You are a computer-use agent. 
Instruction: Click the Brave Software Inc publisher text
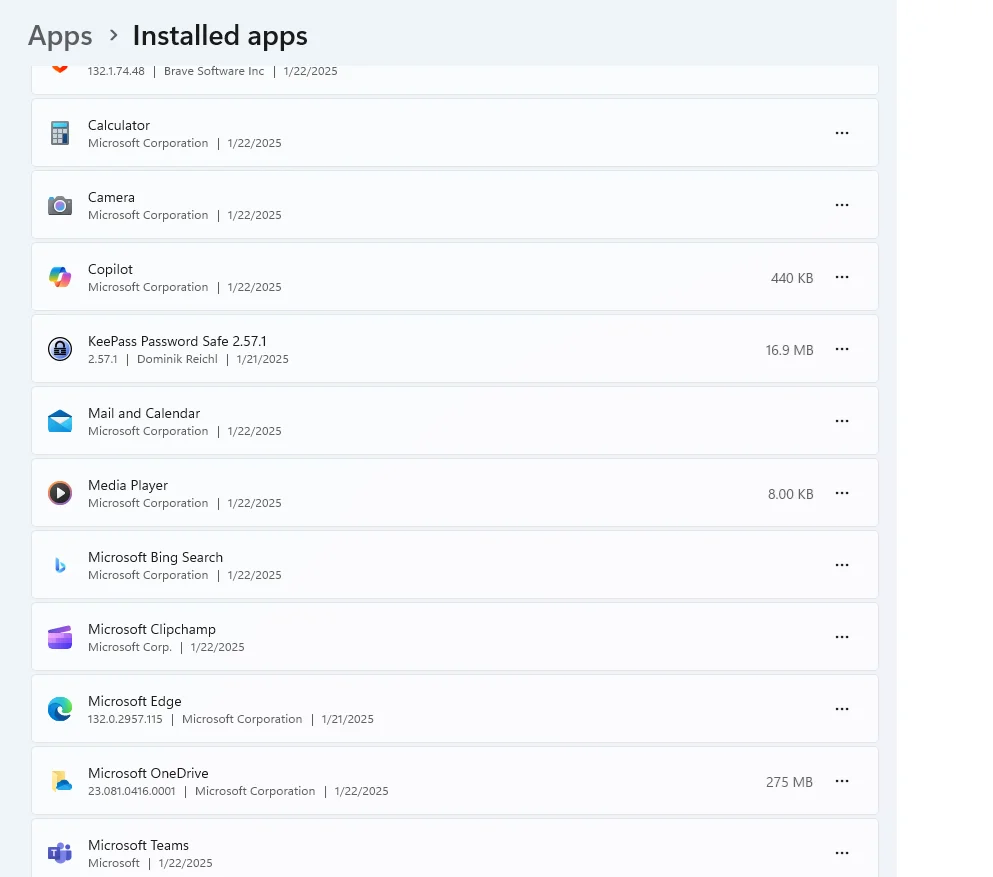214,71
